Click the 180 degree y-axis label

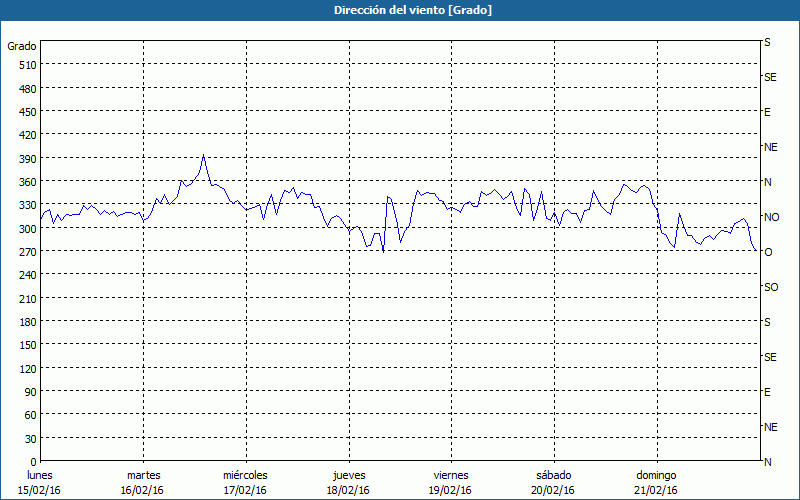(27, 322)
